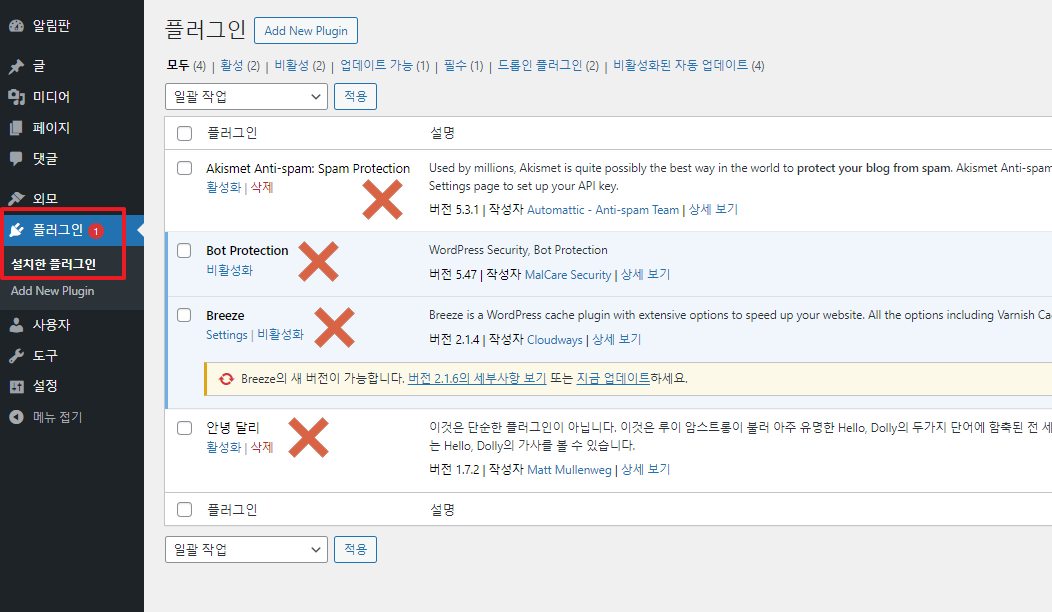Click the 글 pushpin icon
The height and width of the screenshot is (612, 1052).
click(17, 66)
